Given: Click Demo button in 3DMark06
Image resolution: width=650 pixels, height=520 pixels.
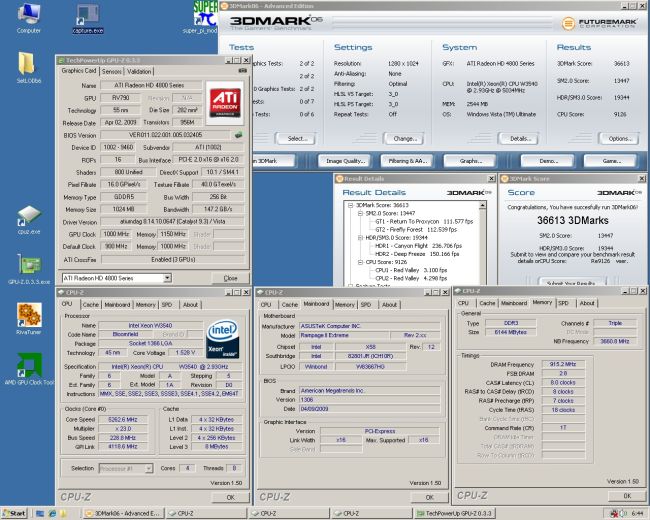Looking at the screenshot, I should (548, 161).
